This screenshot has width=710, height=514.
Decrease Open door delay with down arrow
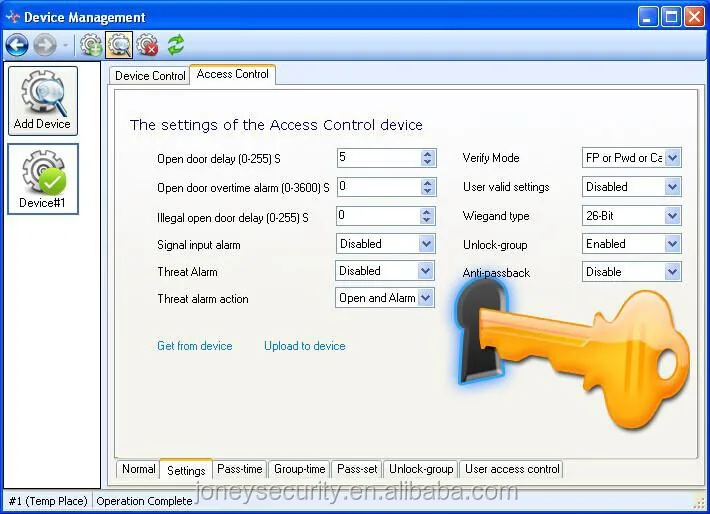point(427,162)
